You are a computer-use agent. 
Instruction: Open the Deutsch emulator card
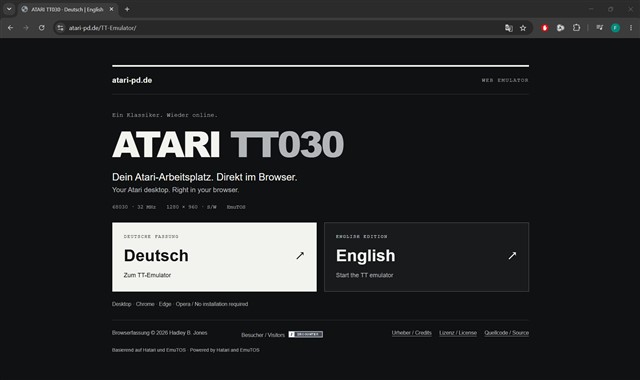214,257
